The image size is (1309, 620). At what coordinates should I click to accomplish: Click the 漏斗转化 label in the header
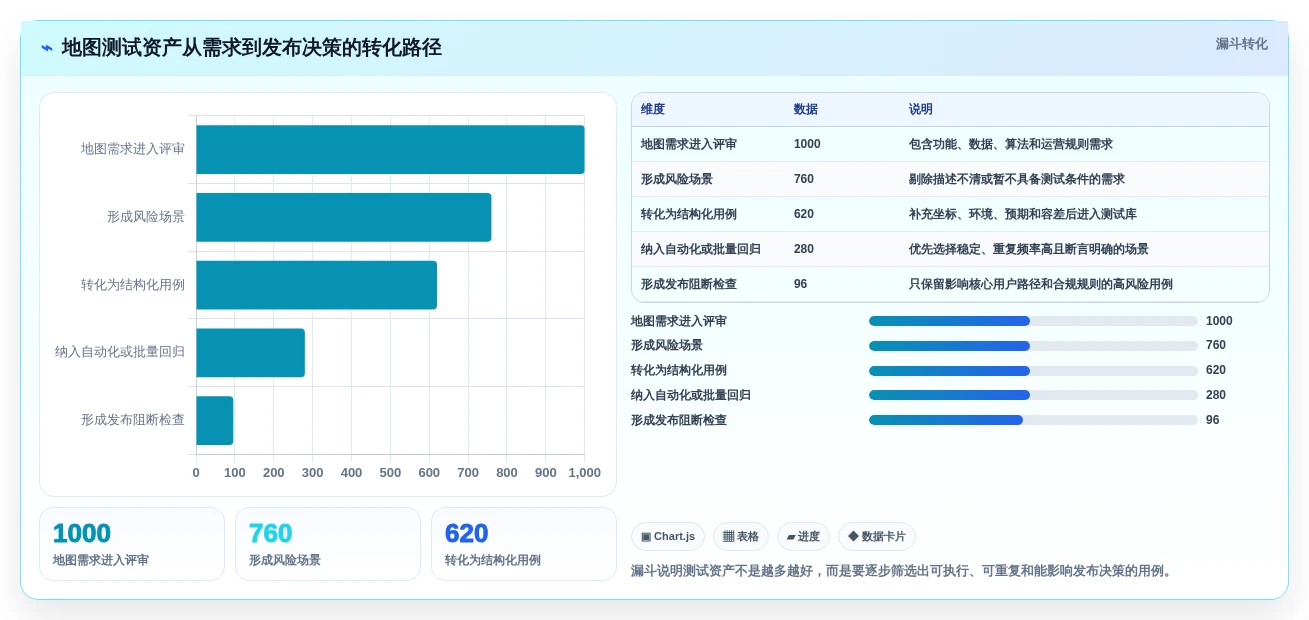tap(1241, 44)
